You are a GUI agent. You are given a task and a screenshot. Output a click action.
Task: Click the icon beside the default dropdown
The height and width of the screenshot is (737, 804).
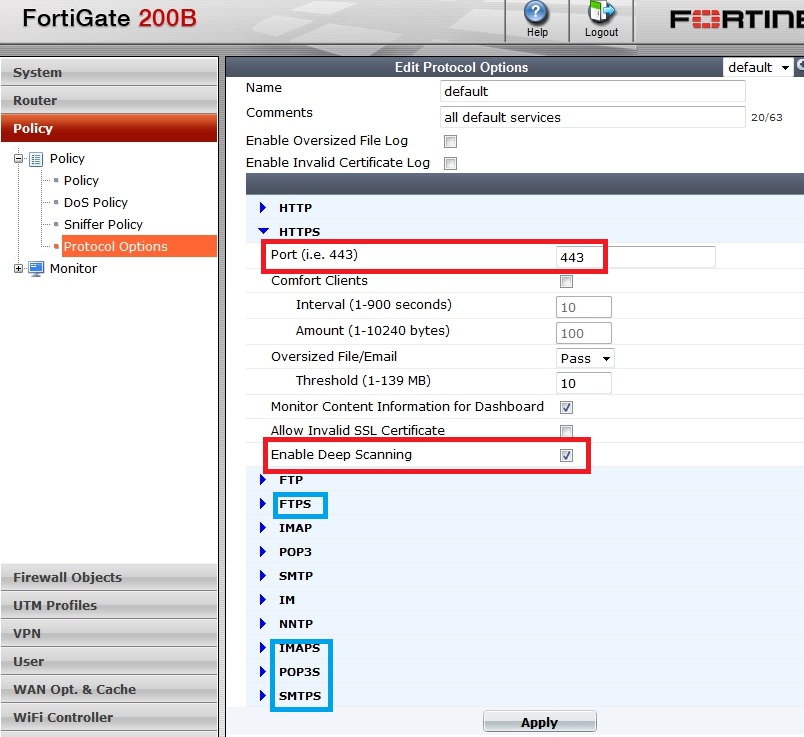799,66
